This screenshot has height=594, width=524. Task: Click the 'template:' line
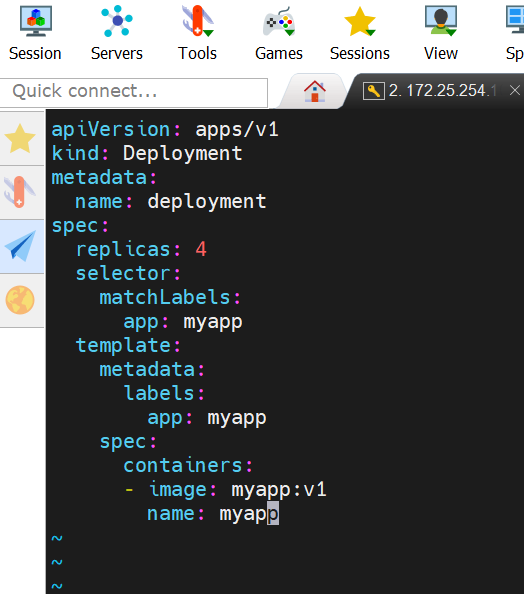(128, 345)
